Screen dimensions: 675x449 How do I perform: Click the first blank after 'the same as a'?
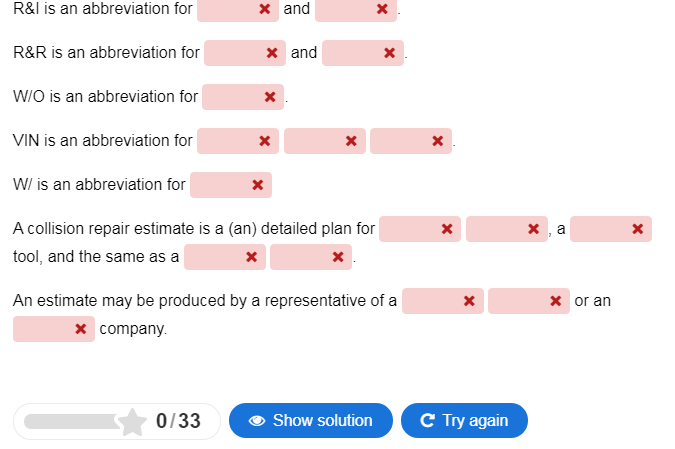point(225,257)
